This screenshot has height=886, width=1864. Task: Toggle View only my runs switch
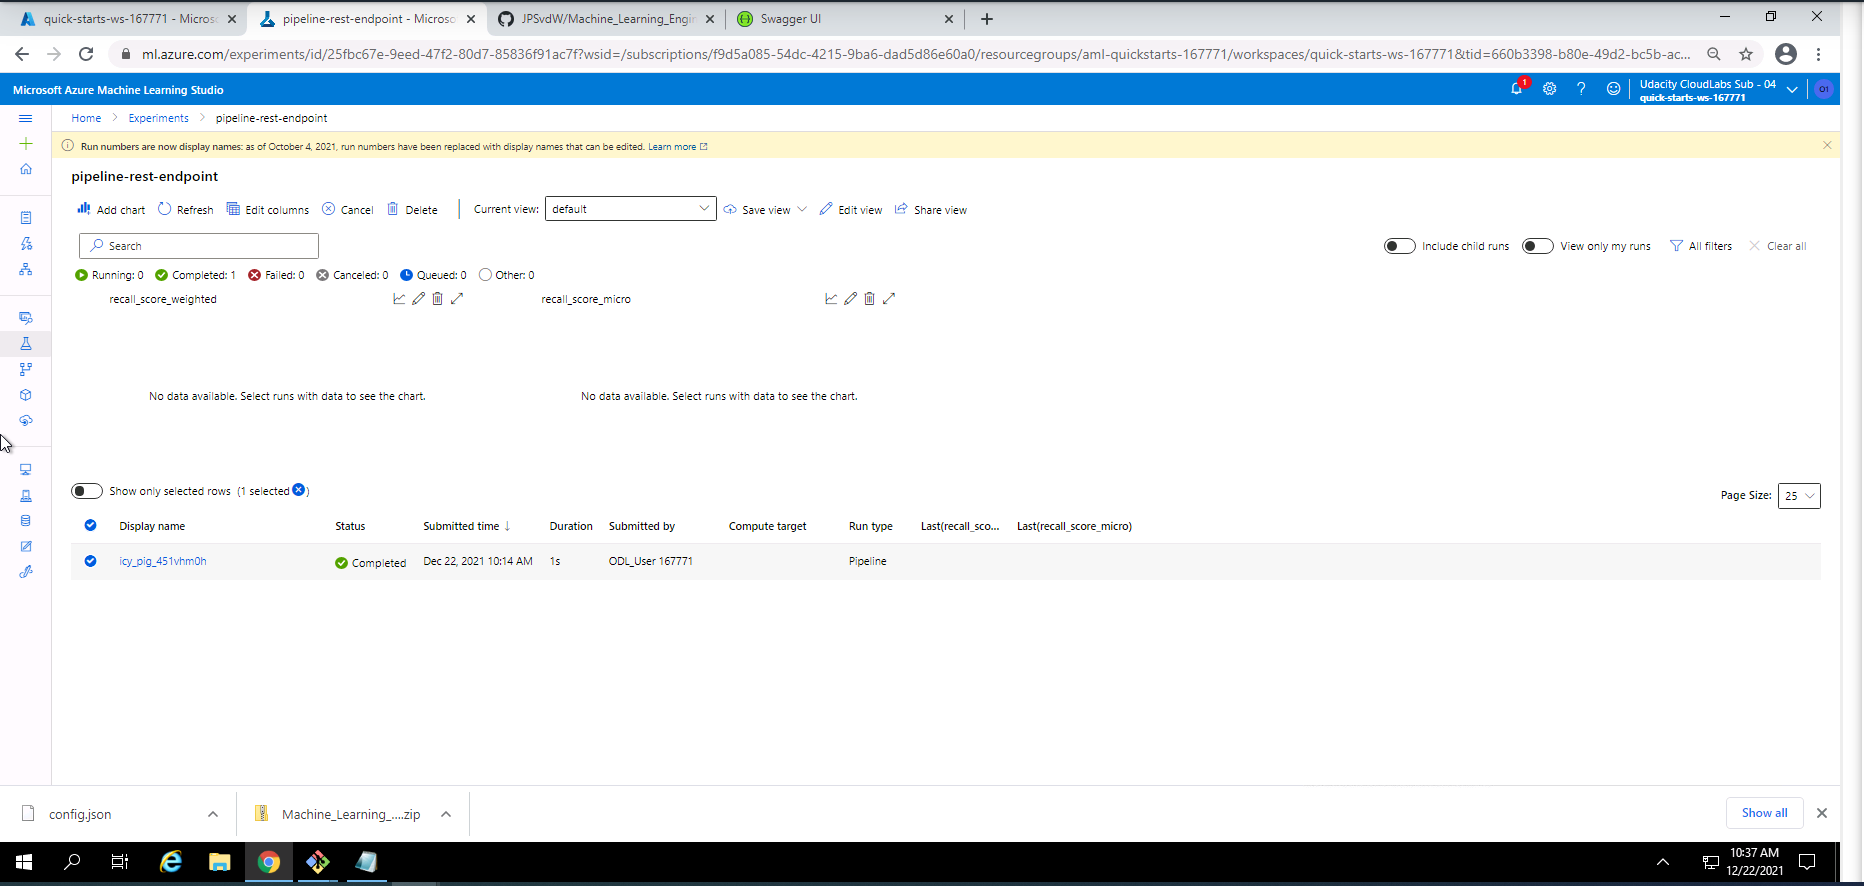[x=1537, y=246]
